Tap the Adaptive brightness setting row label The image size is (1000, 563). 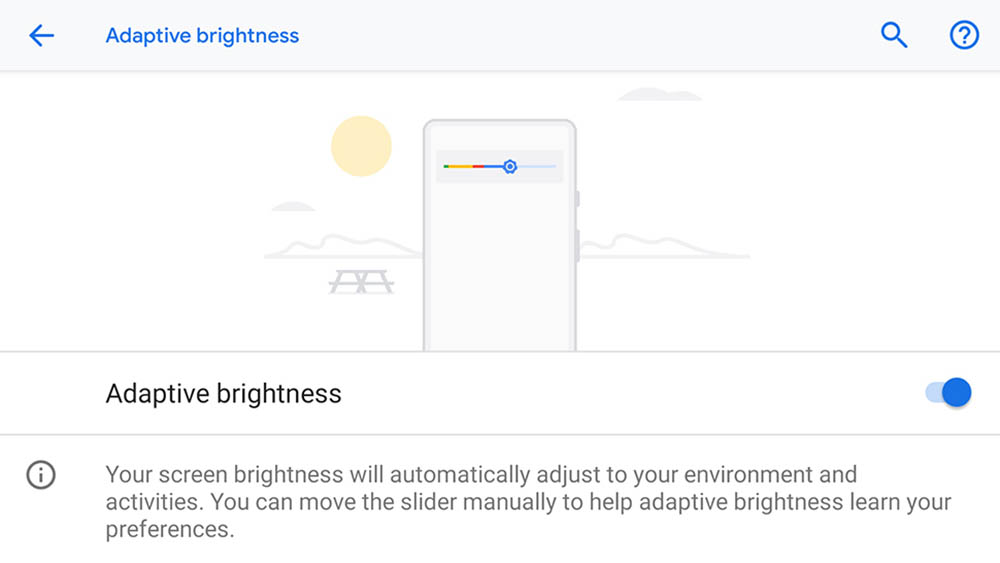coord(224,393)
